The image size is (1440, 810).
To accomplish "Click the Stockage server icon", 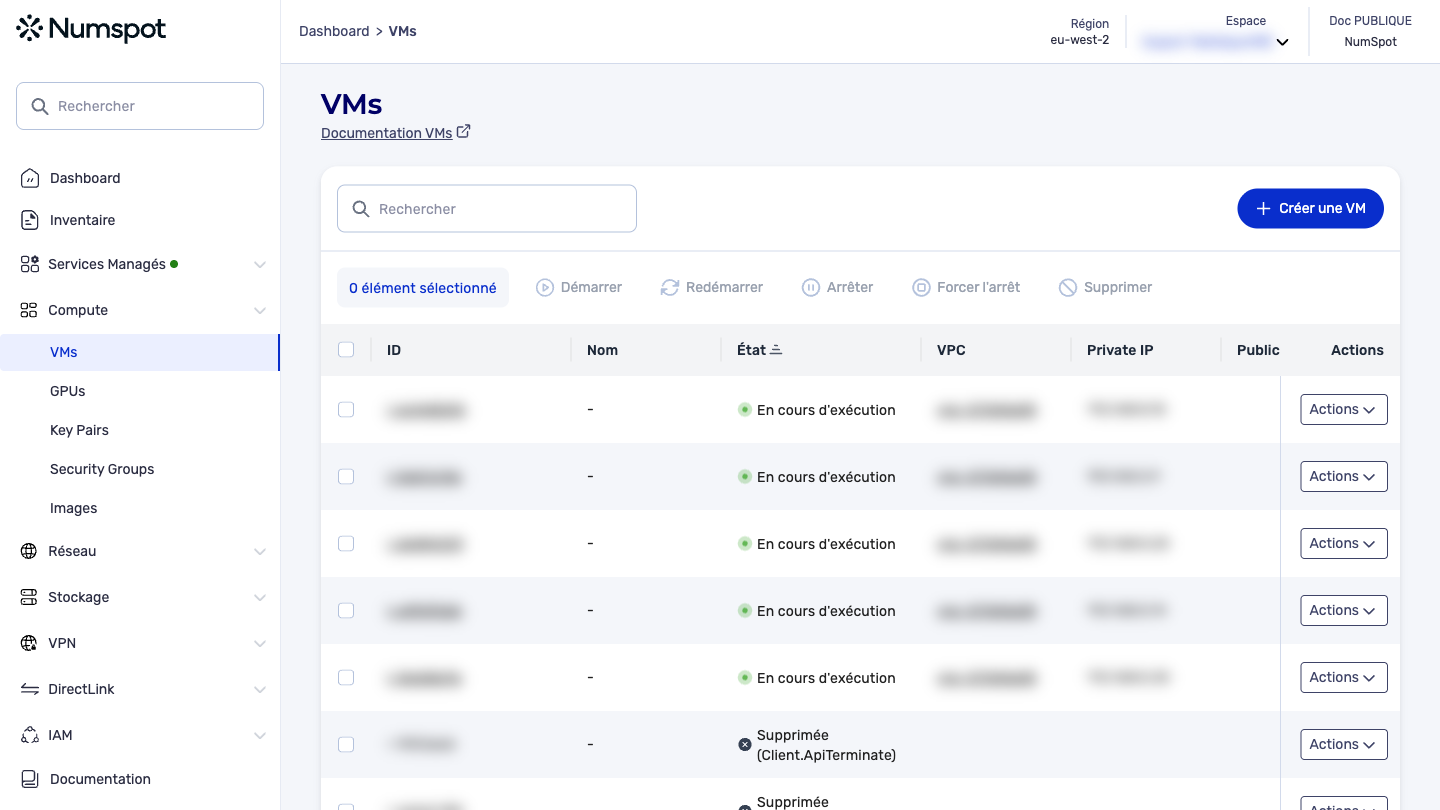I will [30, 597].
